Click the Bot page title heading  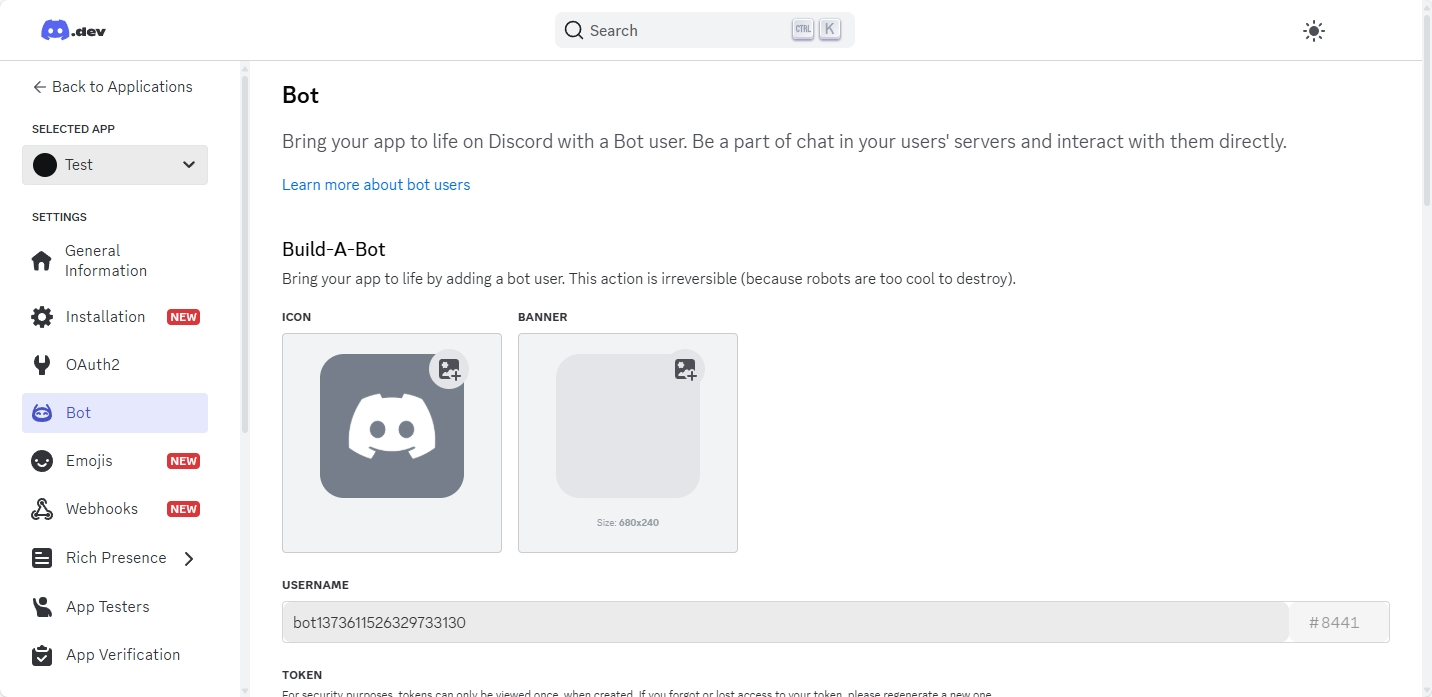click(x=300, y=95)
